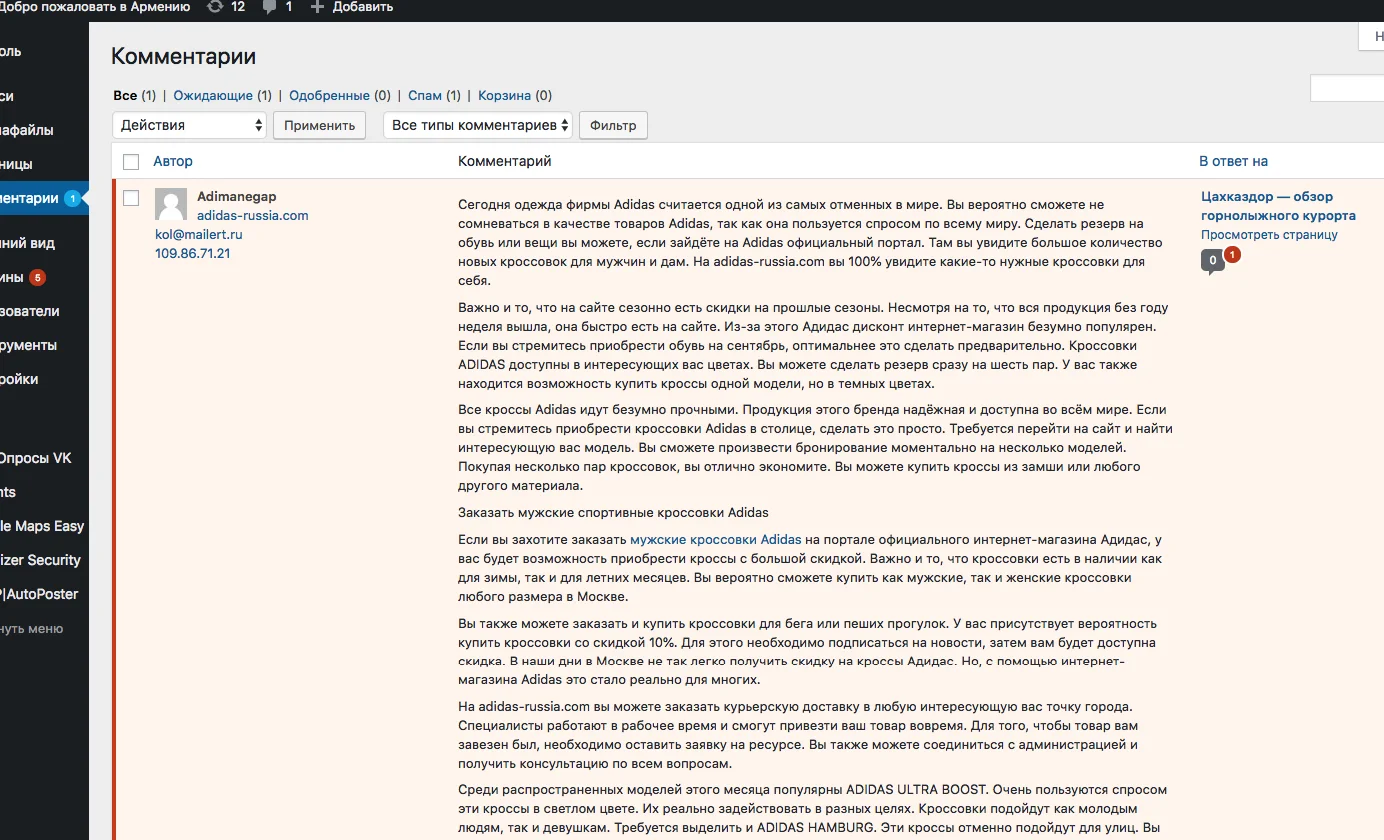Sort comments by the Автор column
1384x840 pixels.
pyautogui.click(x=173, y=161)
